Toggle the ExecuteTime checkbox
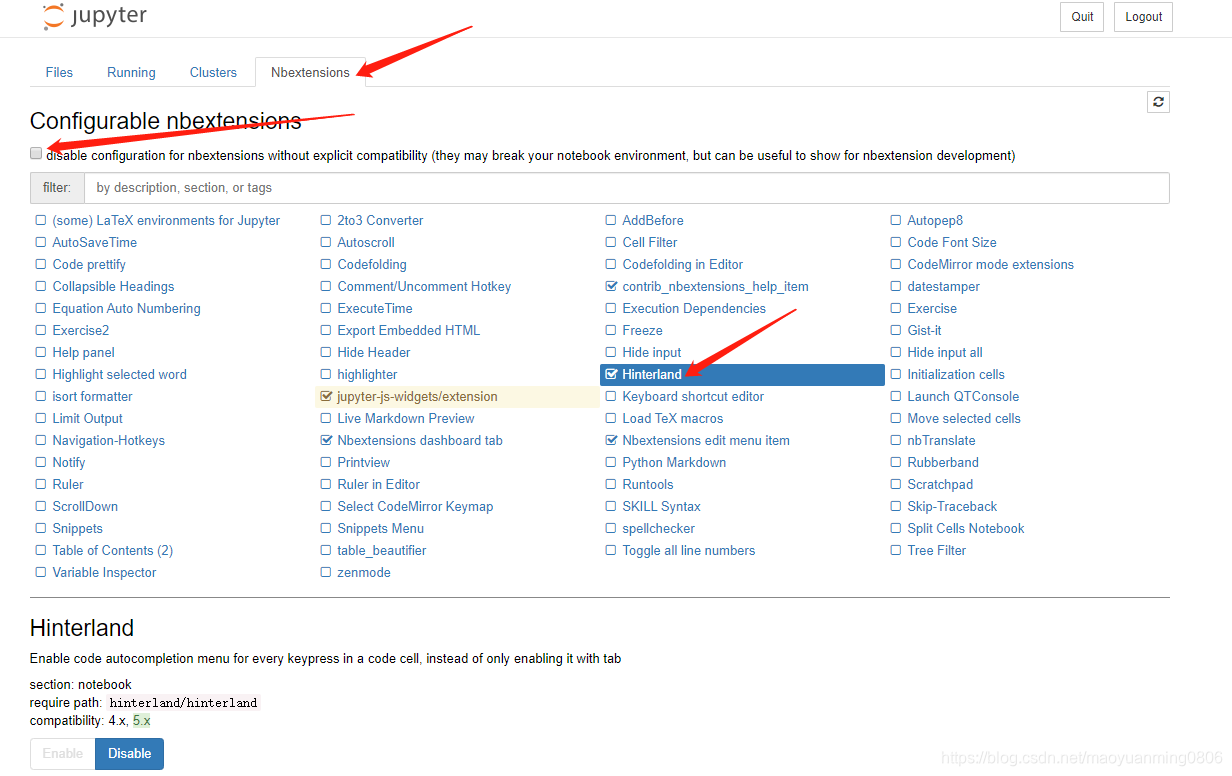The height and width of the screenshot is (776, 1232). (x=326, y=309)
